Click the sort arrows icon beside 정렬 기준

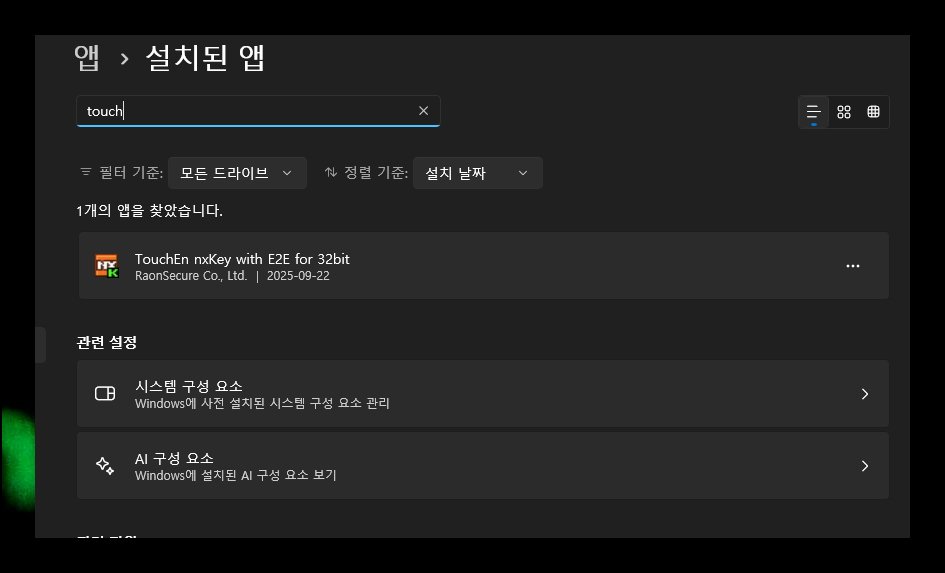tap(330, 172)
